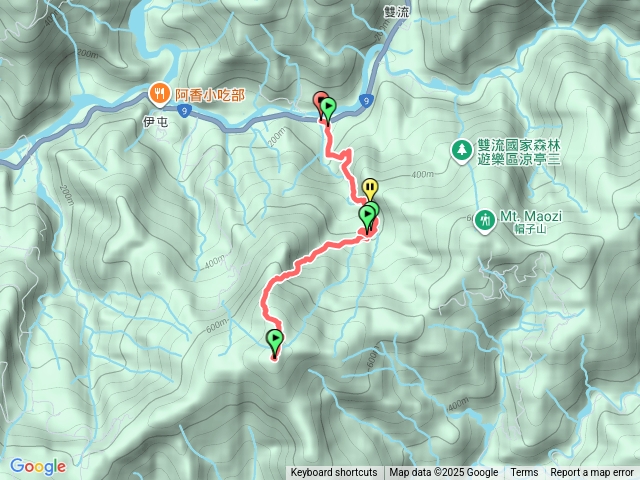Open the Mt. Maozi hiking icon

484,221
